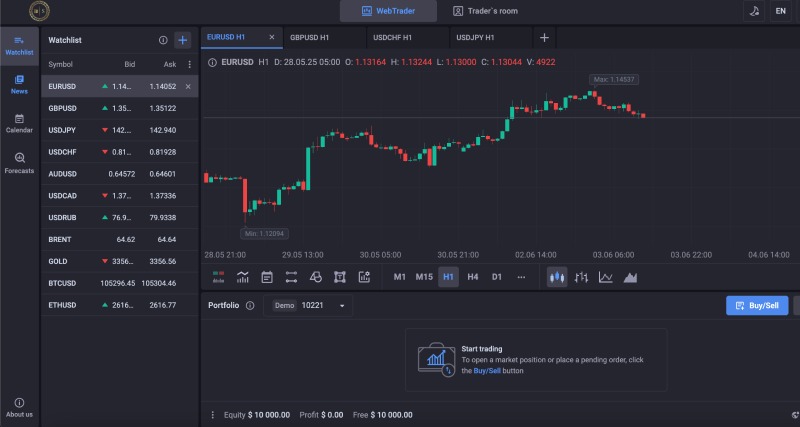Select the shapes drawing tool
This screenshot has width=800, height=427.
[316, 277]
